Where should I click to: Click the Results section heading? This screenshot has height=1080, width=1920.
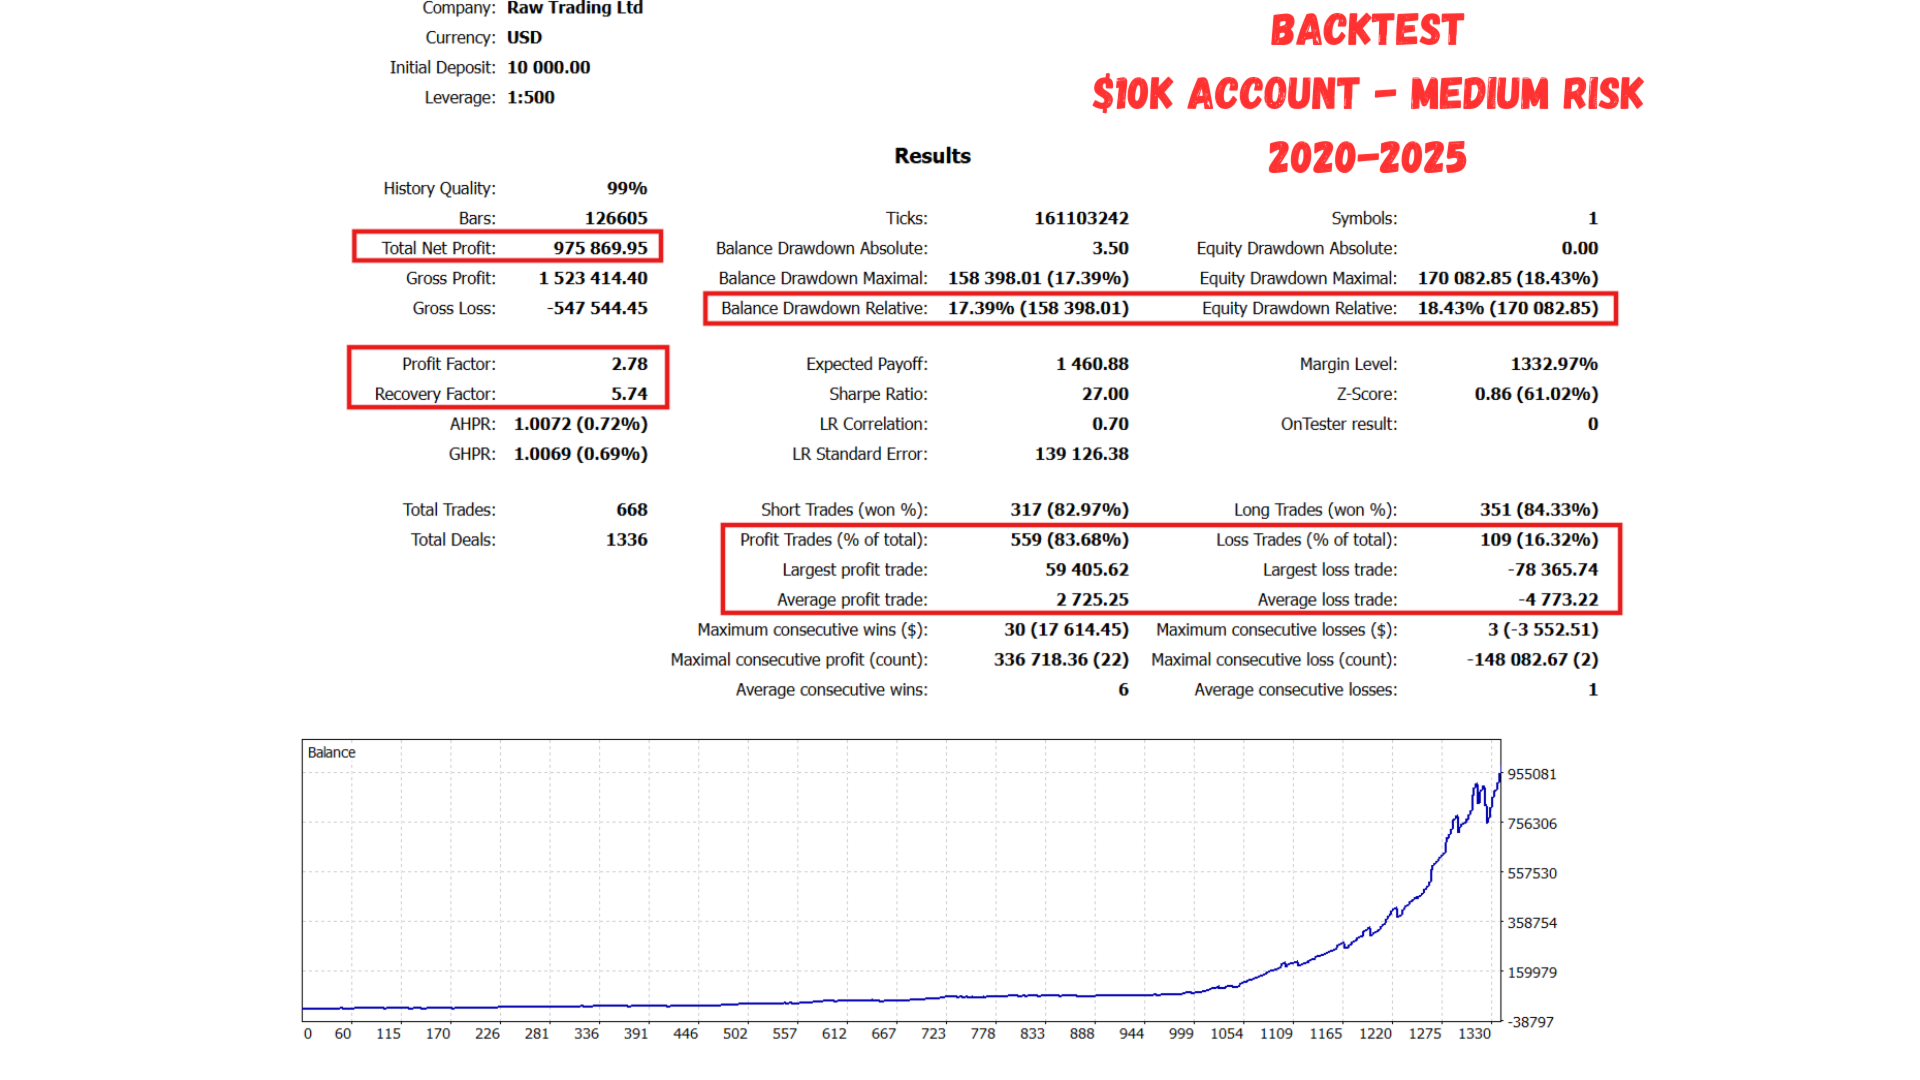pos(932,156)
